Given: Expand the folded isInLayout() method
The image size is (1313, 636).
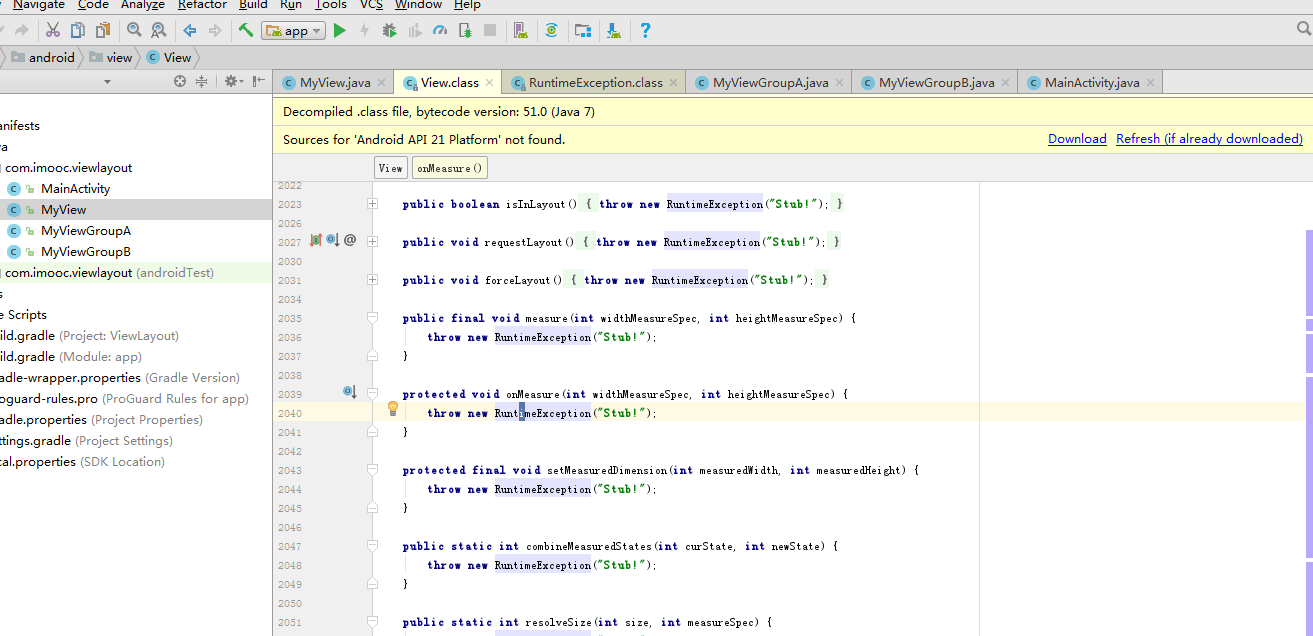Looking at the screenshot, I should point(373,204).
